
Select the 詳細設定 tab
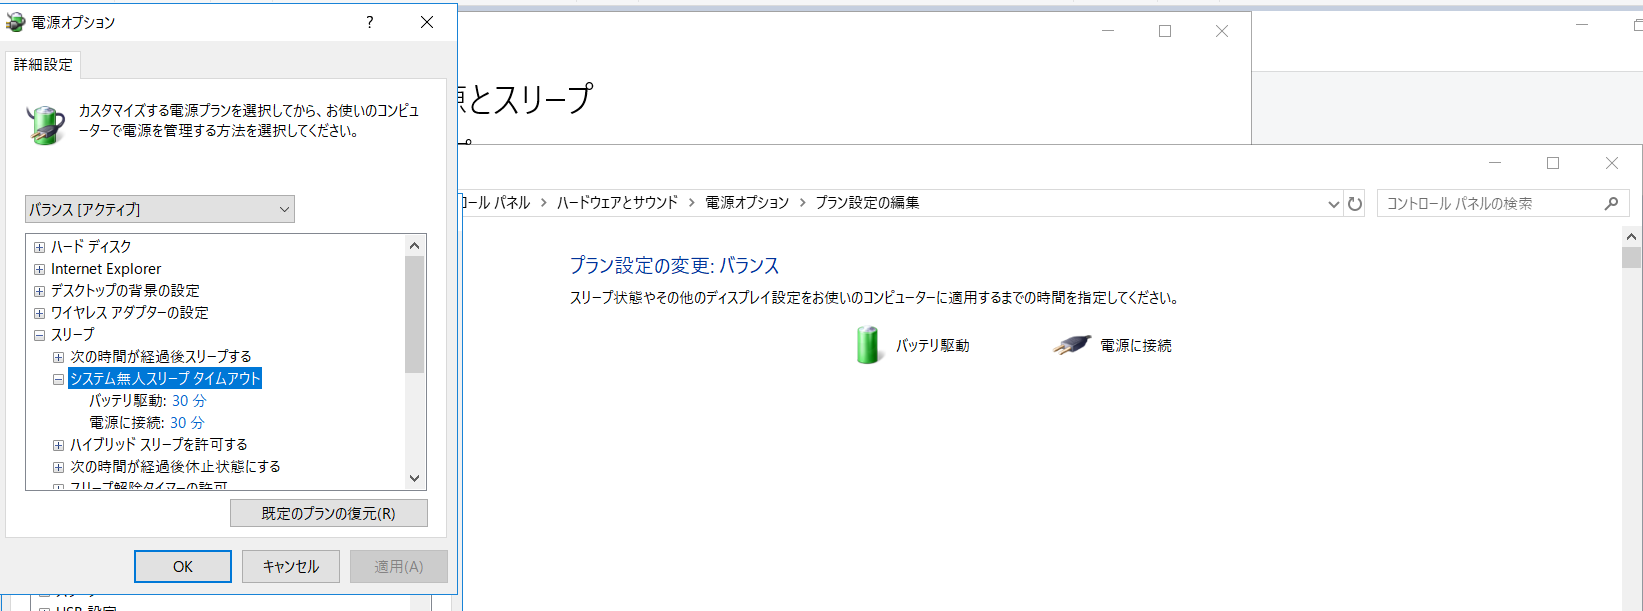point(43,65)
